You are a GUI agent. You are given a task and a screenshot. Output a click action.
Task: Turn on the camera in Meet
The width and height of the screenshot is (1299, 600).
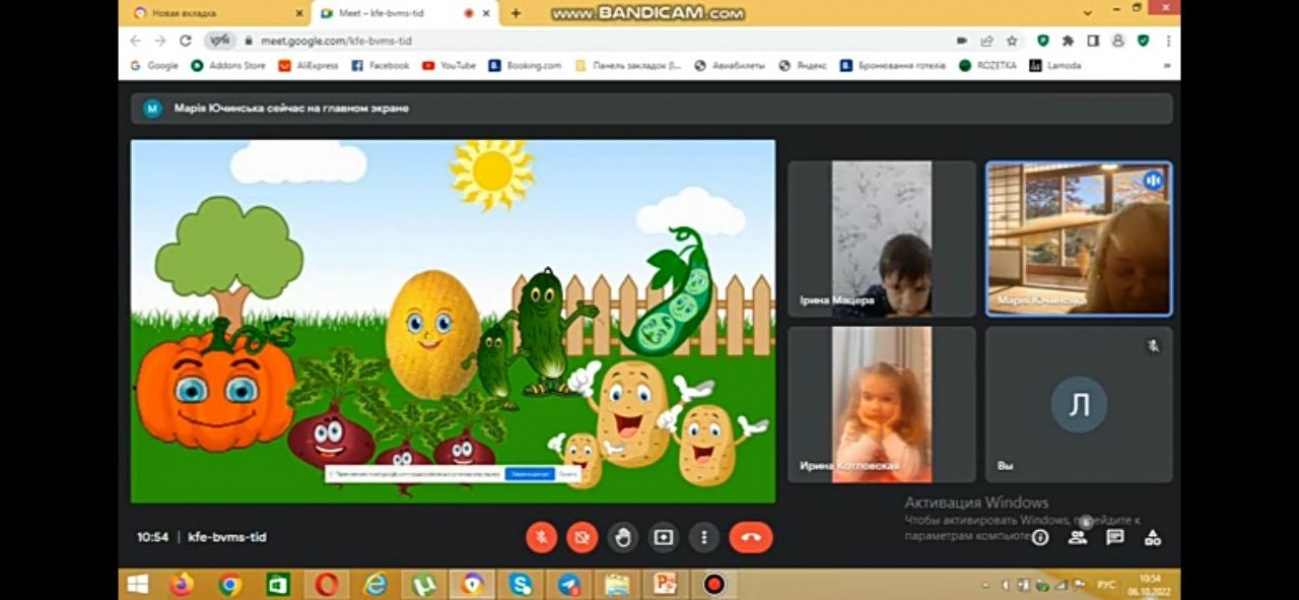582,537
